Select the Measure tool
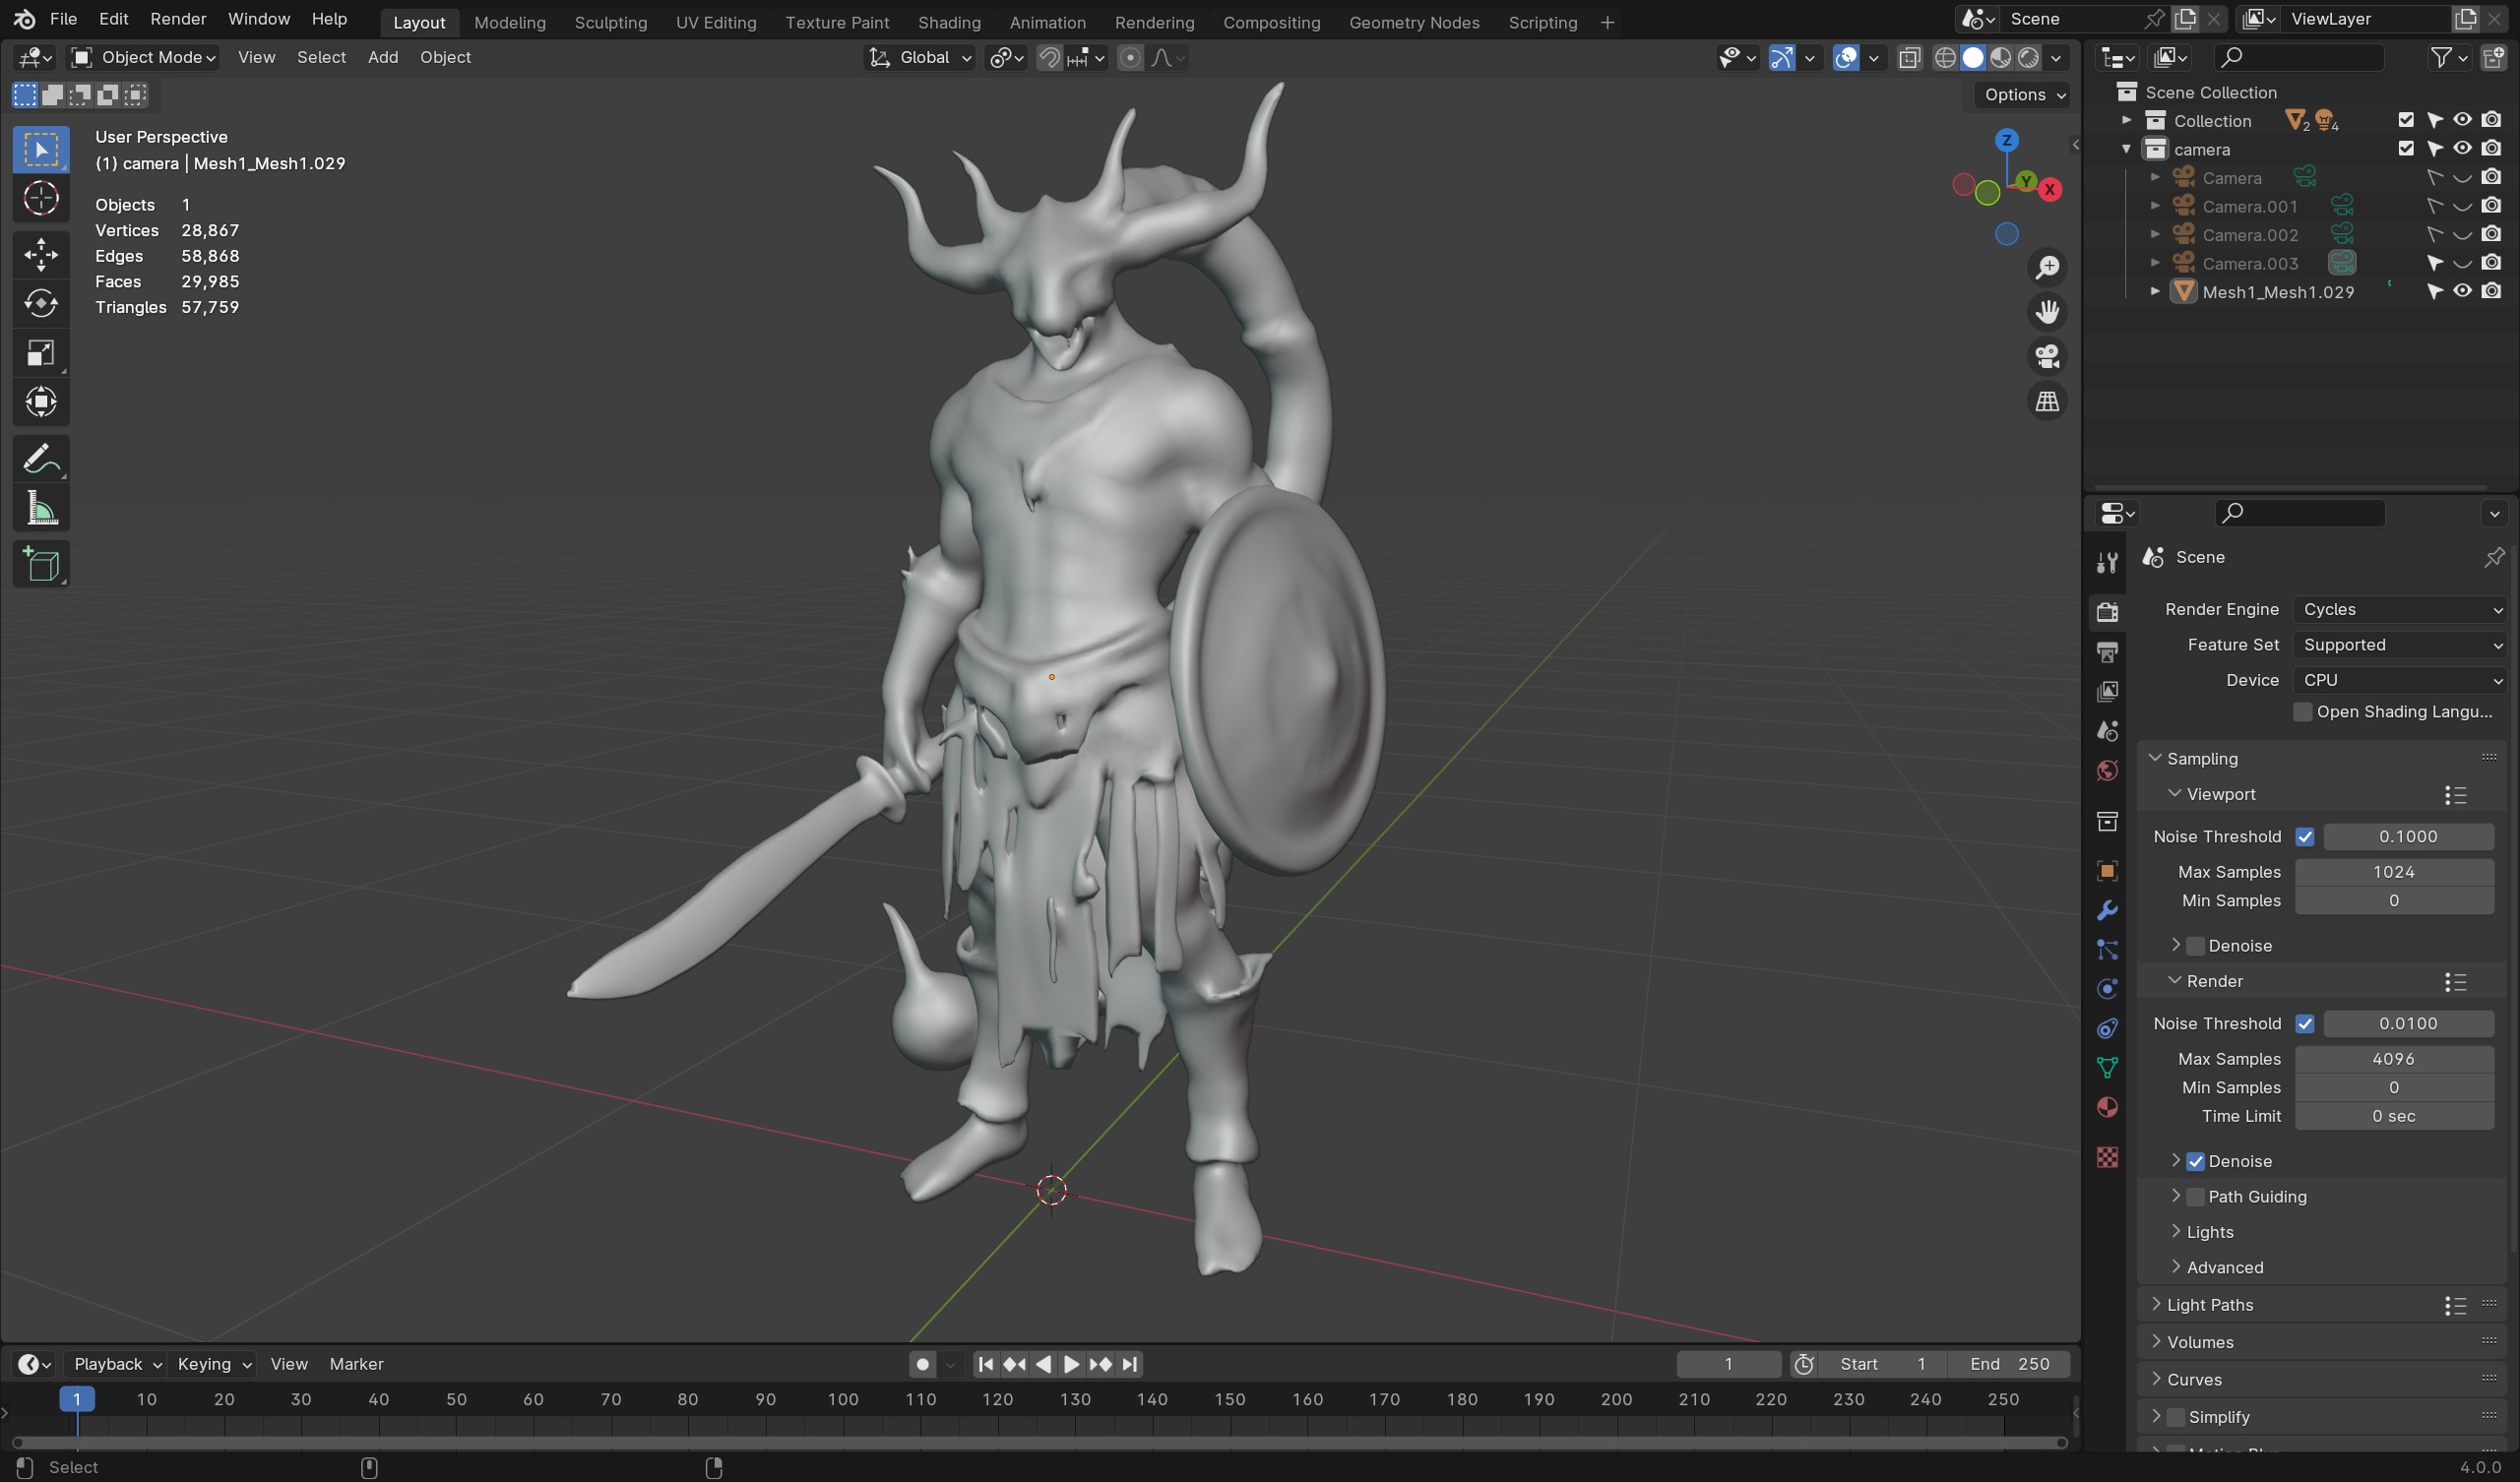 click(x=41, y=509)
